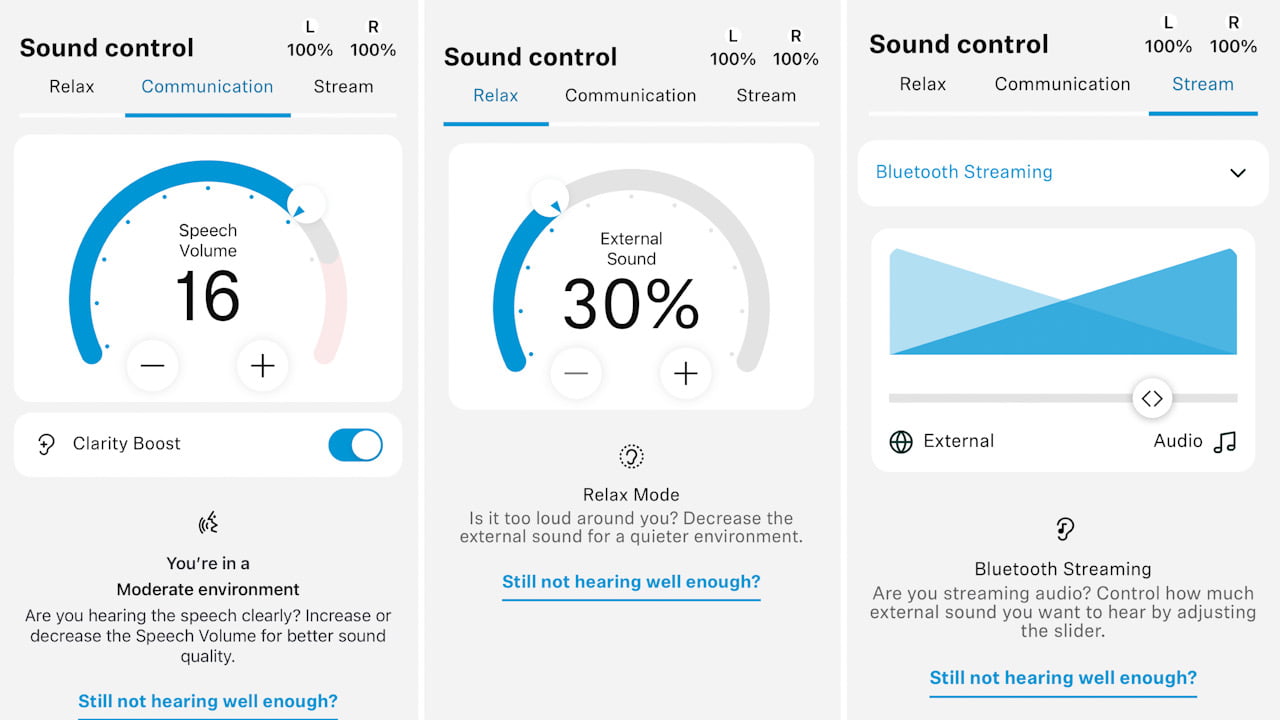Image resolution: width=1280 pixels, height=720 pixels.
Task: Select Communication tab in middle panel
Action: 630,96
